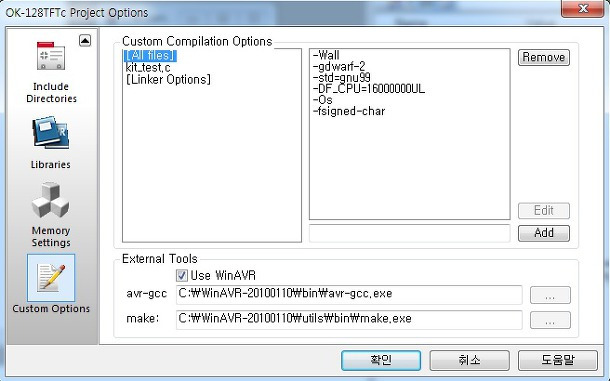Screen dimensions: 610x381
Task: Open help with the 도움말 button
Action: 558,360
